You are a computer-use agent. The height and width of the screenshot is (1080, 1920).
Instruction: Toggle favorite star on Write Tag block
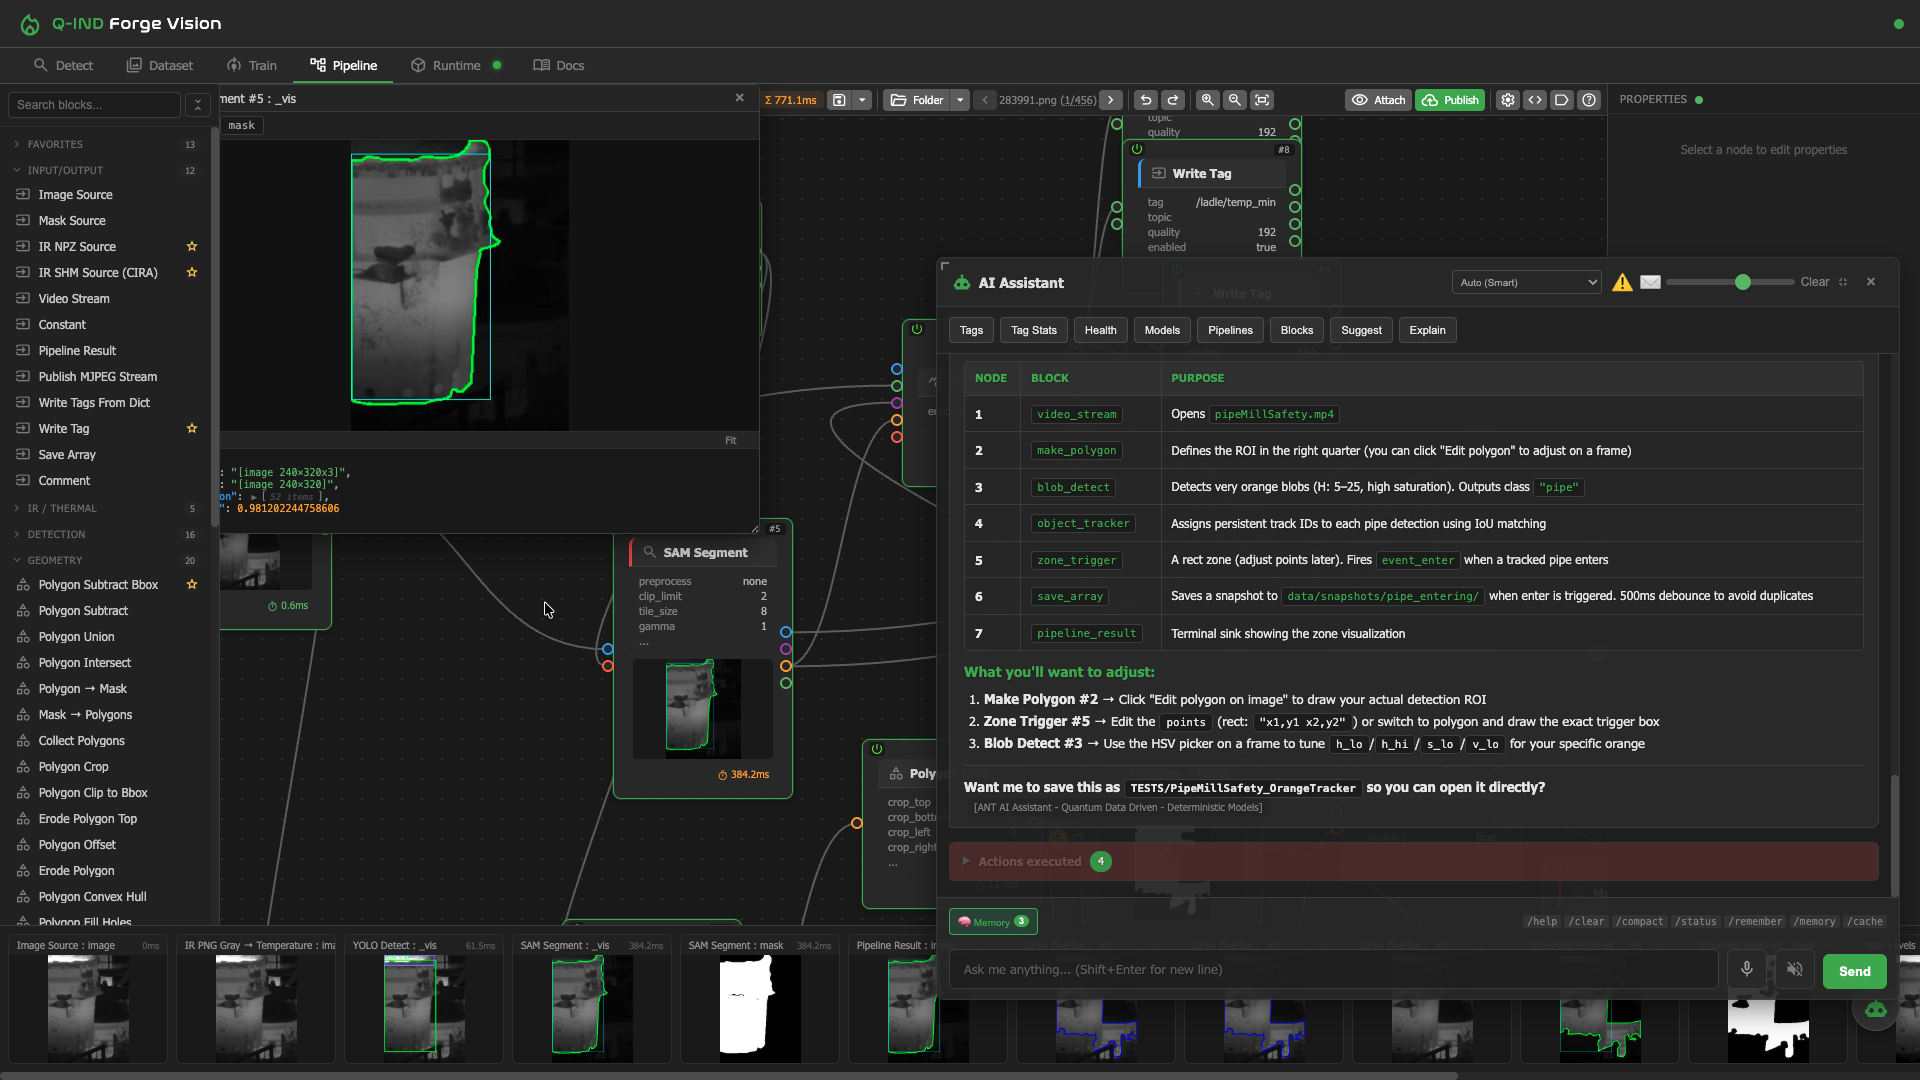(192, 429)
